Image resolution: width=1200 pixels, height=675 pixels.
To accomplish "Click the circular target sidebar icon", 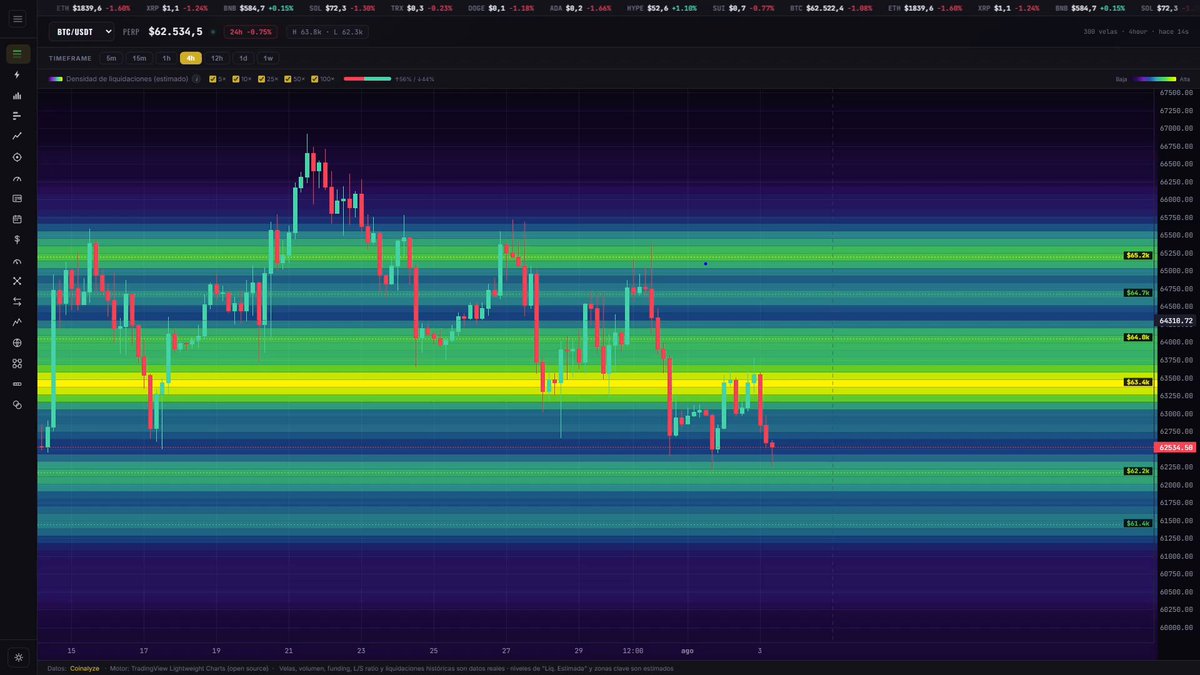I will 17,157.
